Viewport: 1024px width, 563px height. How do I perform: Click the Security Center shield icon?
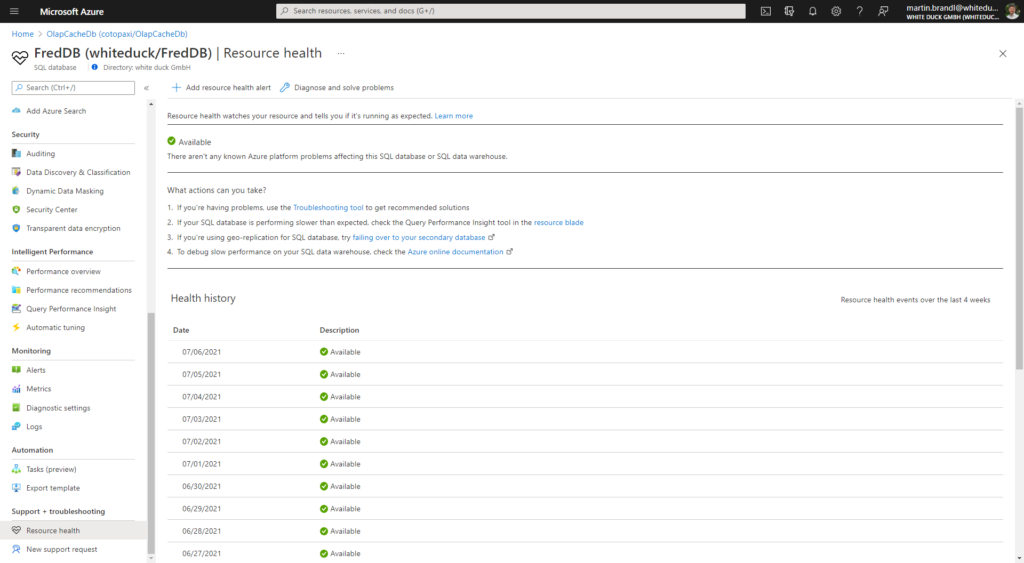(x=16, y=210)
